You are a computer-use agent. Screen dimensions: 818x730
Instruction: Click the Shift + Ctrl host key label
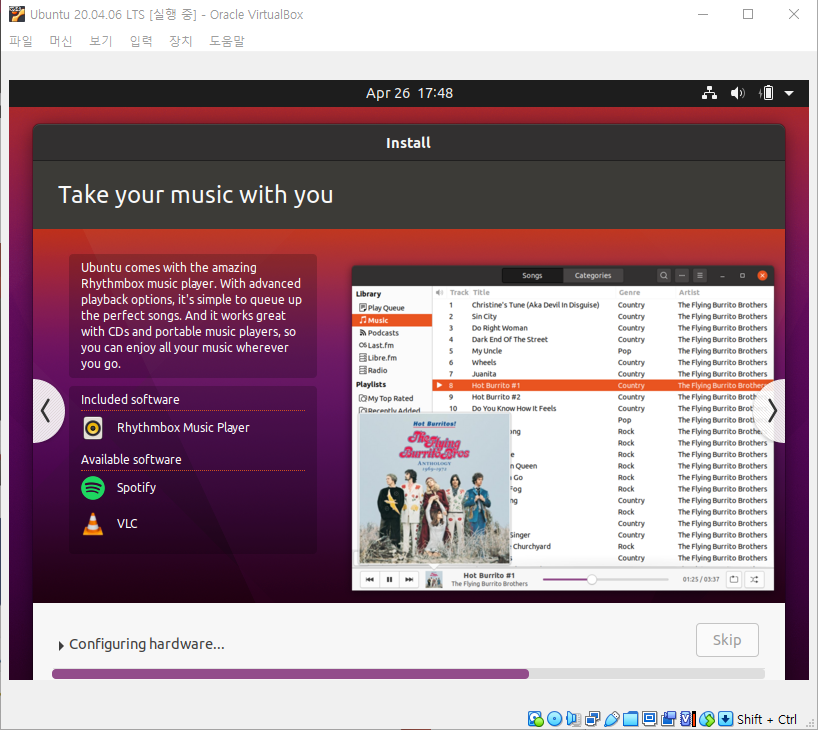click(x=766, y=719)
